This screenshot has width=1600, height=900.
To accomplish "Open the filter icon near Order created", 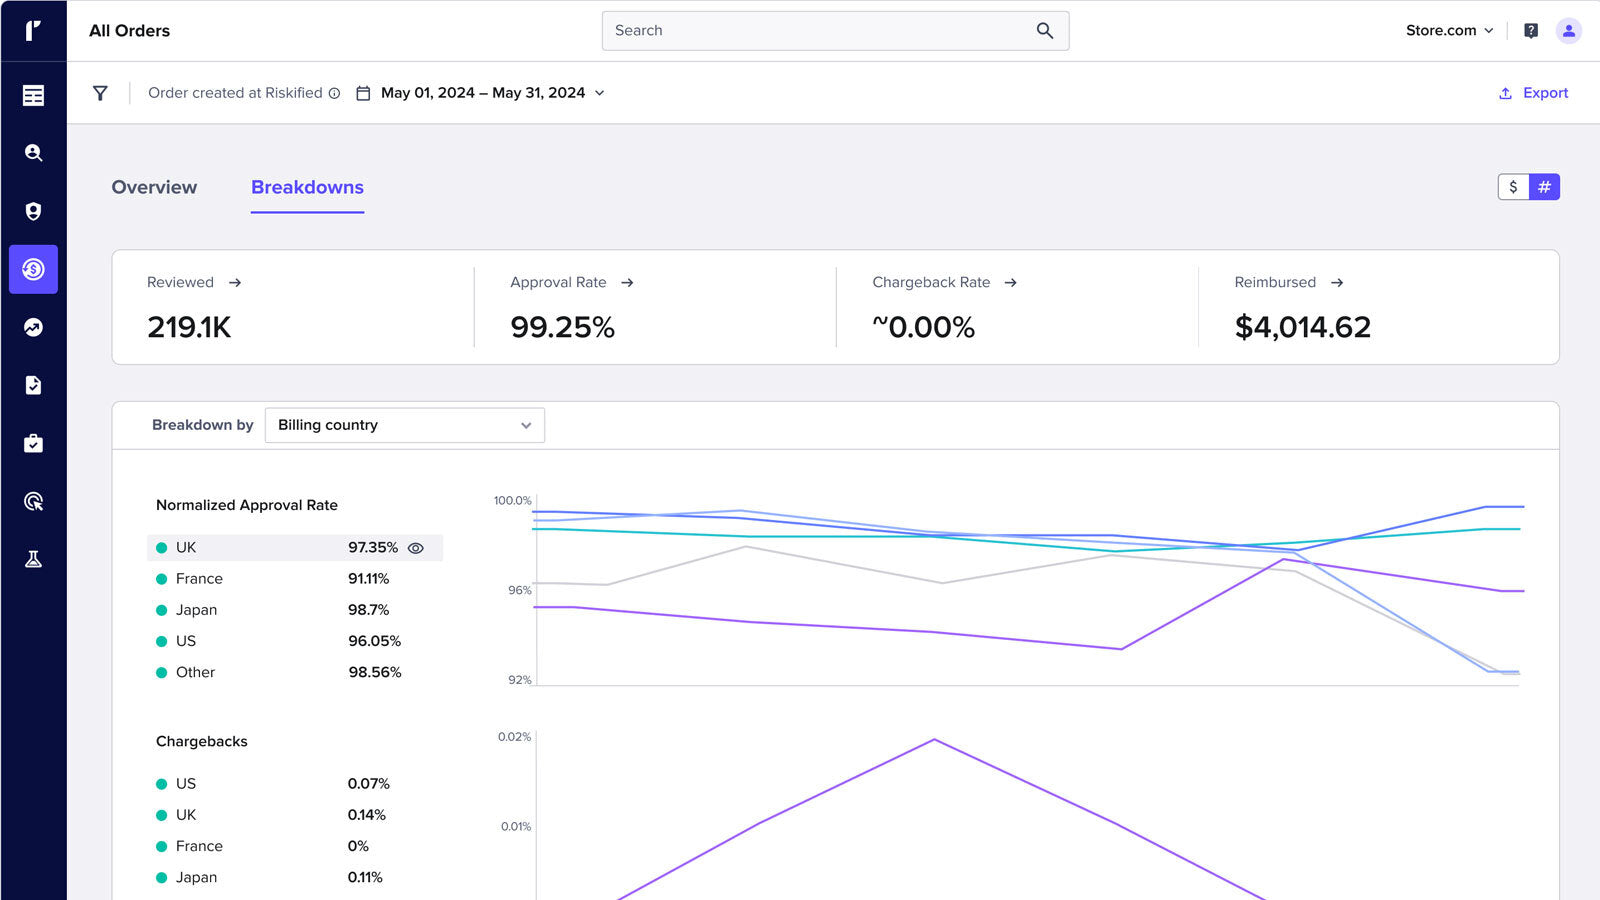I will pyautogui.click(x=100, y=92).
